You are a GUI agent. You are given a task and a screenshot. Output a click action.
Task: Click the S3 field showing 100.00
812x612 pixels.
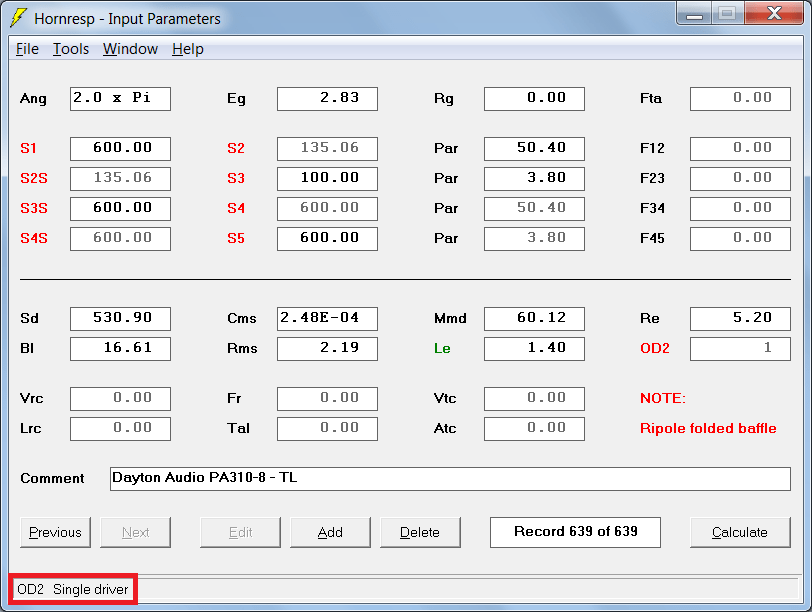(327, 179)
